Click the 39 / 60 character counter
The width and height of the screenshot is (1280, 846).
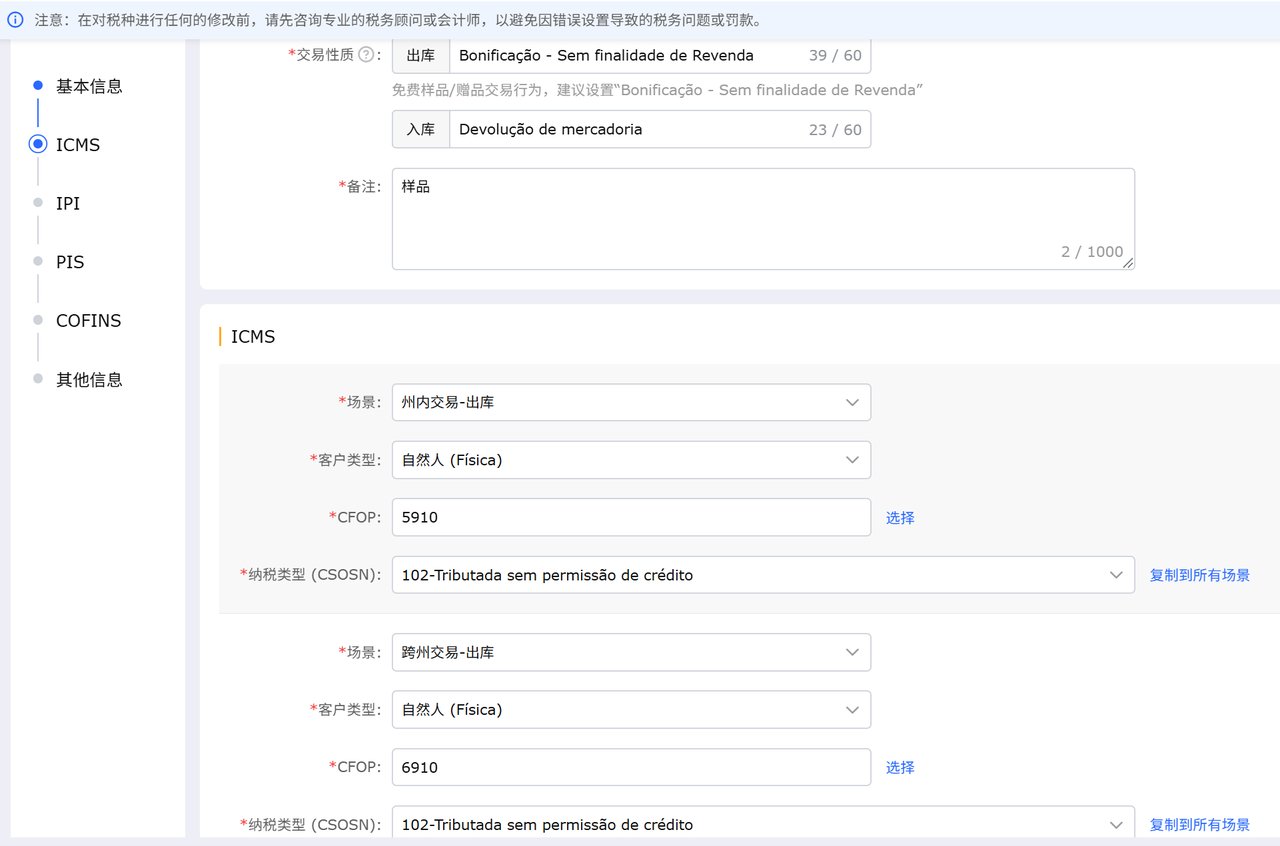click(x=835, y=56)
